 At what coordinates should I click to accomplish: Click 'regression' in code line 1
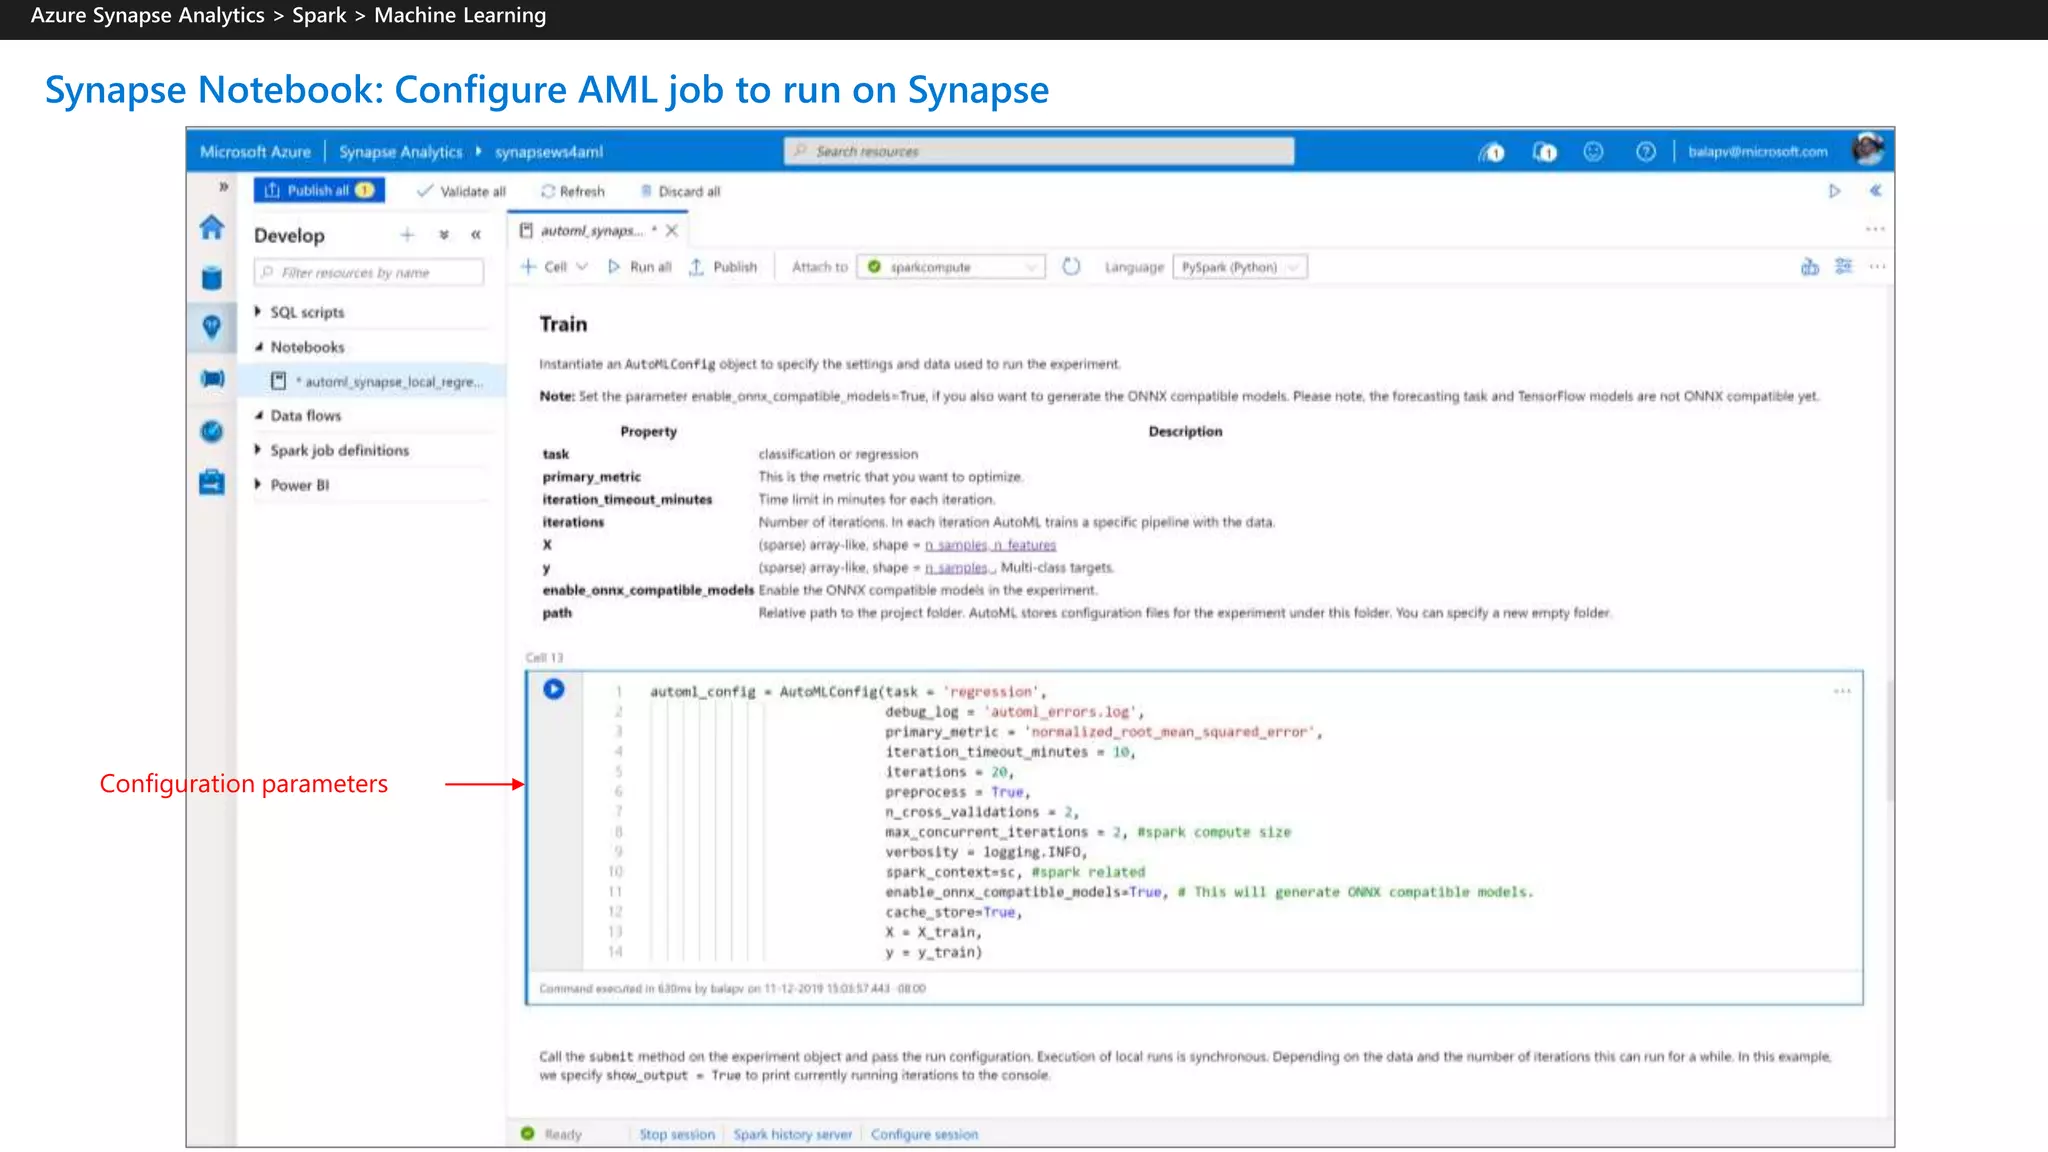(990, 691)
